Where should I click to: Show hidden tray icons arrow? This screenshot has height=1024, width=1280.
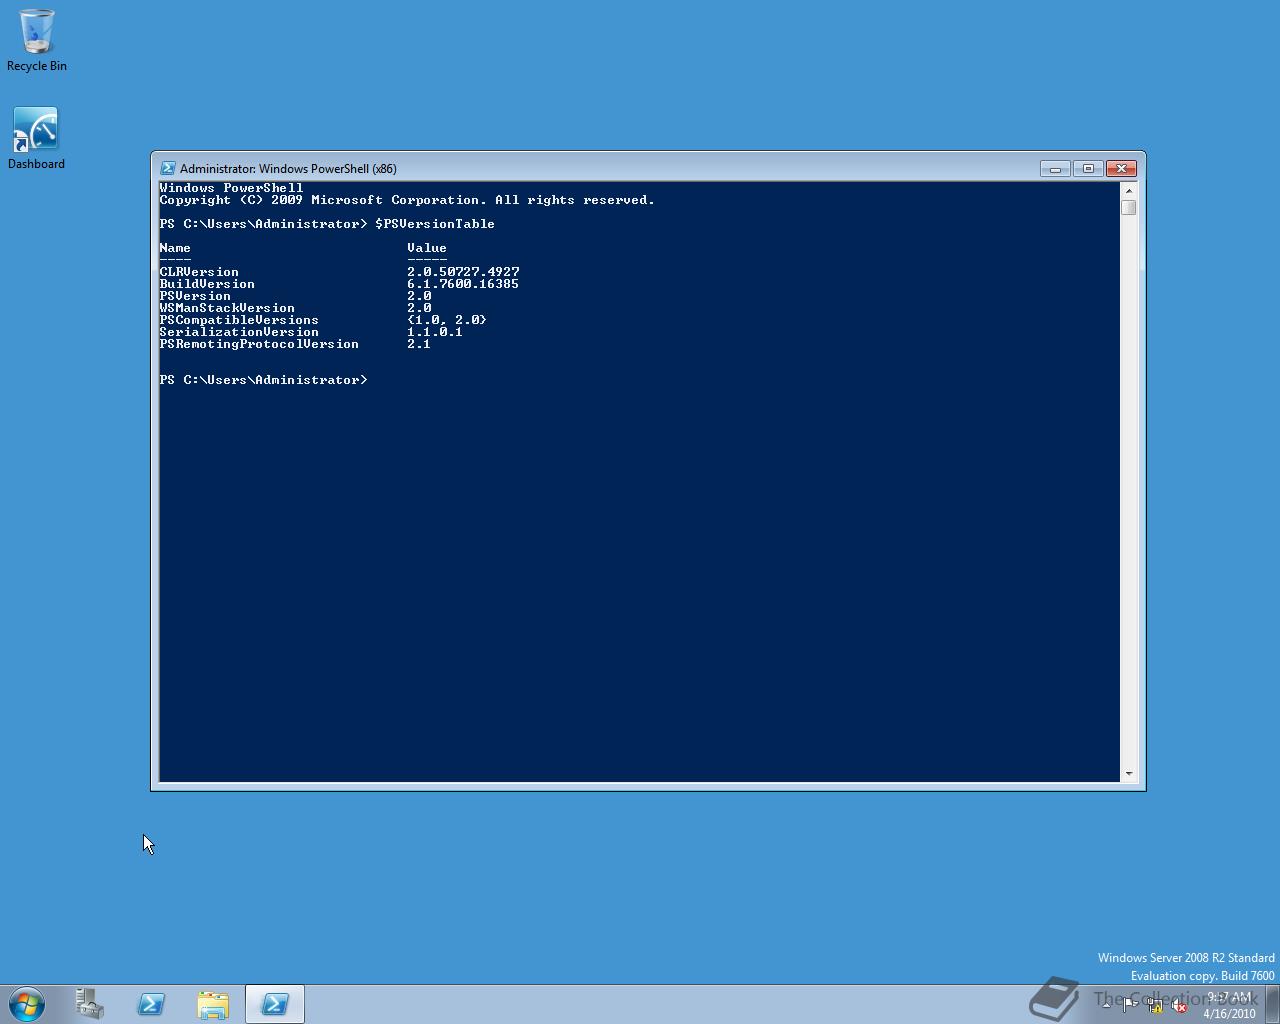pyautogui.click(x=1106, y=1005)
